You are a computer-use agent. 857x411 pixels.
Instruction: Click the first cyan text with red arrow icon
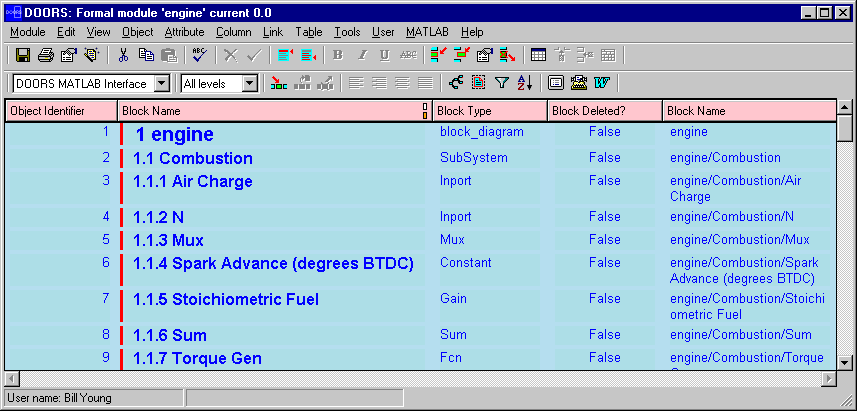click(285, 55)
